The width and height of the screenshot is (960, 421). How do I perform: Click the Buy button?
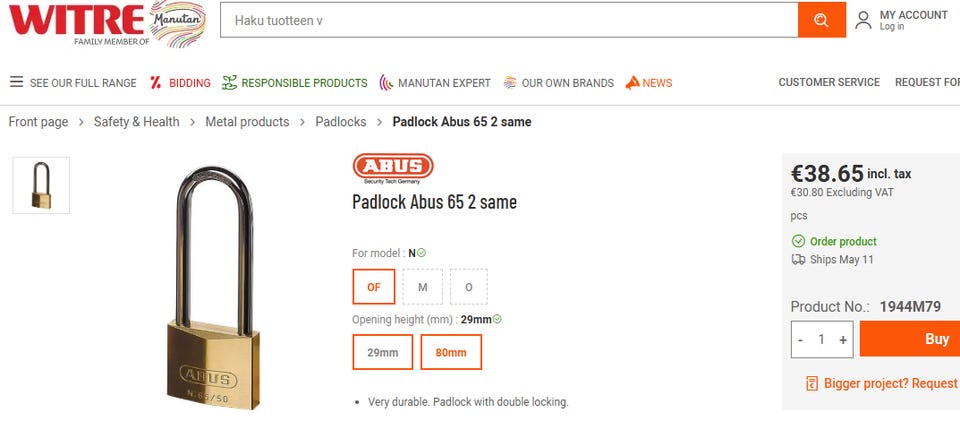pos(910,339)
